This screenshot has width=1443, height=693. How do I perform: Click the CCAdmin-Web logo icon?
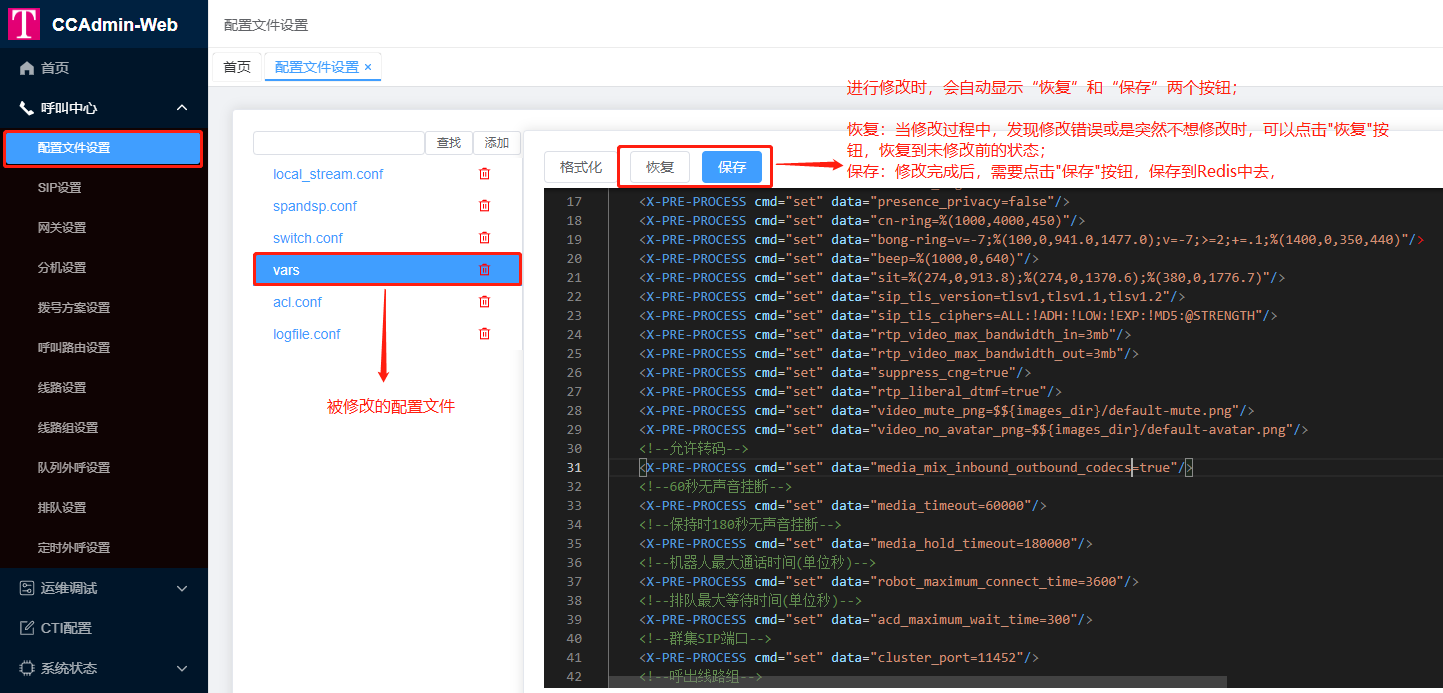[x=24, y=24]
